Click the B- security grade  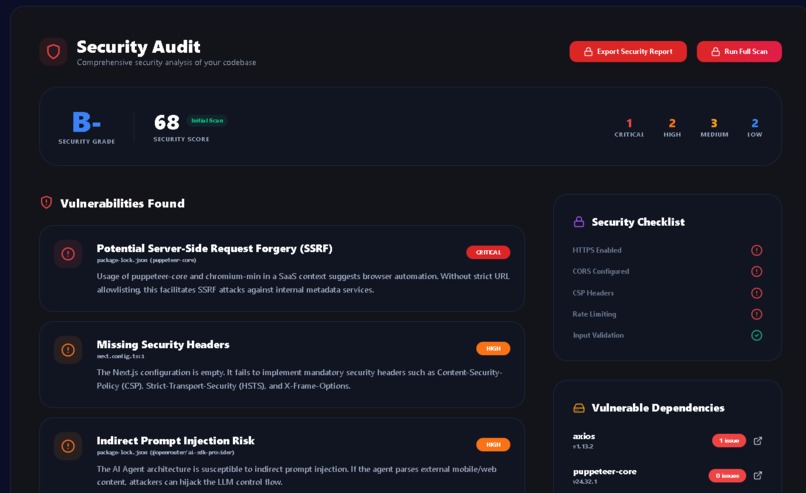pyautogui.click(x=86, y=122)
